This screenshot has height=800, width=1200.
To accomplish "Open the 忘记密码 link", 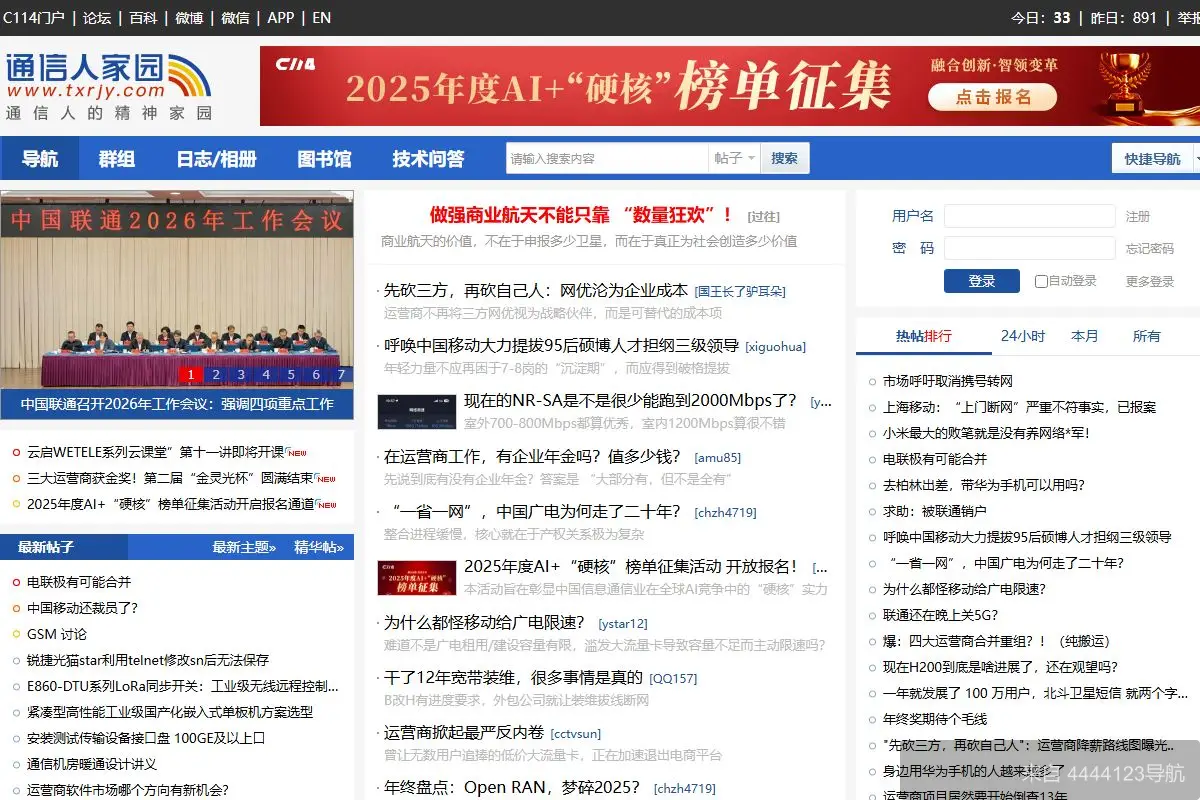I will [1150, 248].
